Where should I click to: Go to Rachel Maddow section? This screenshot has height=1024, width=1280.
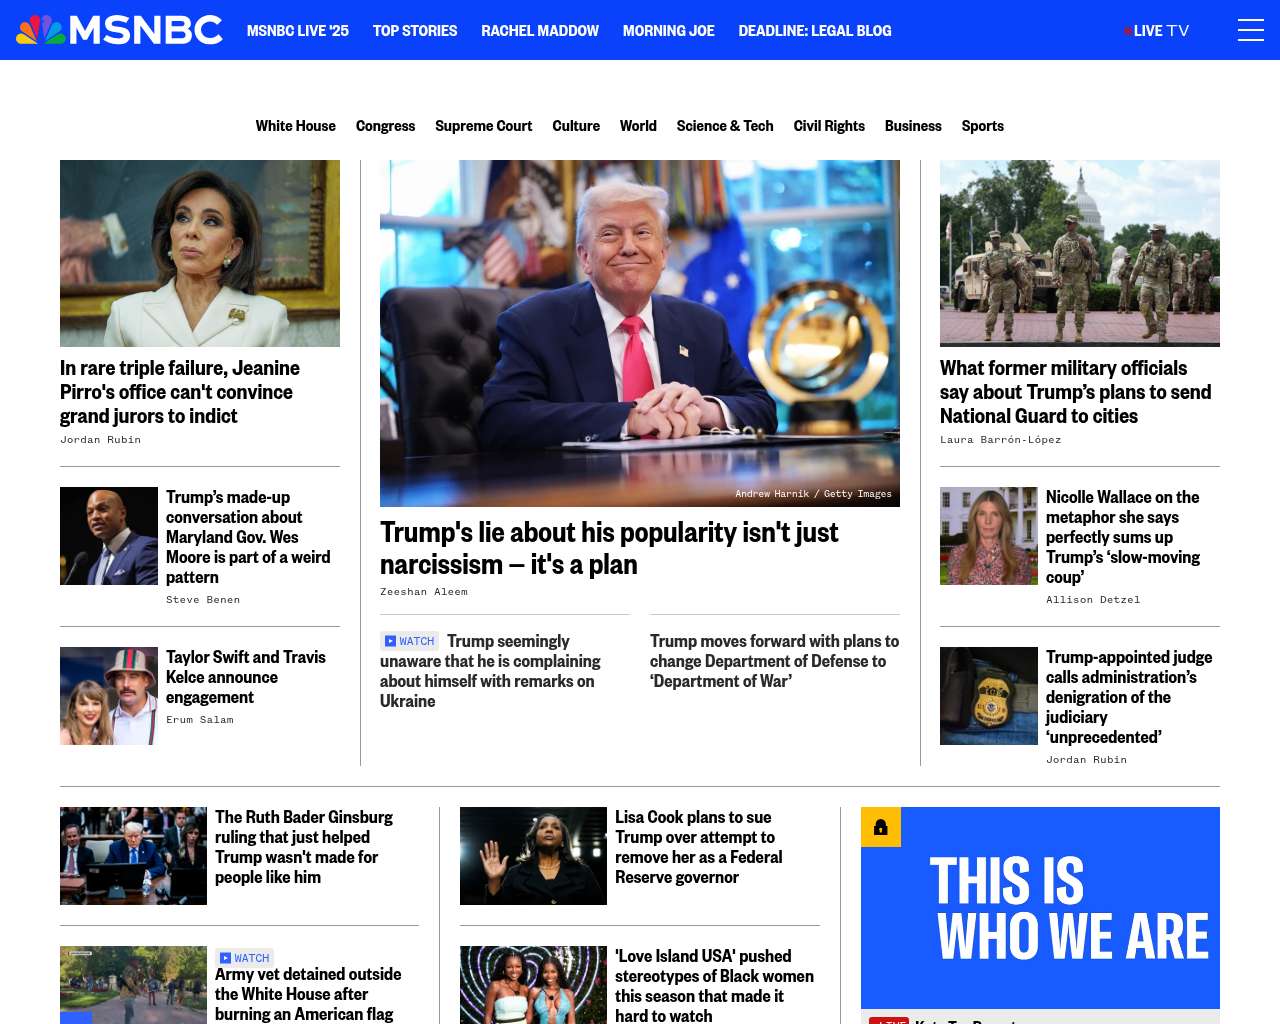[x=540, y=31]
